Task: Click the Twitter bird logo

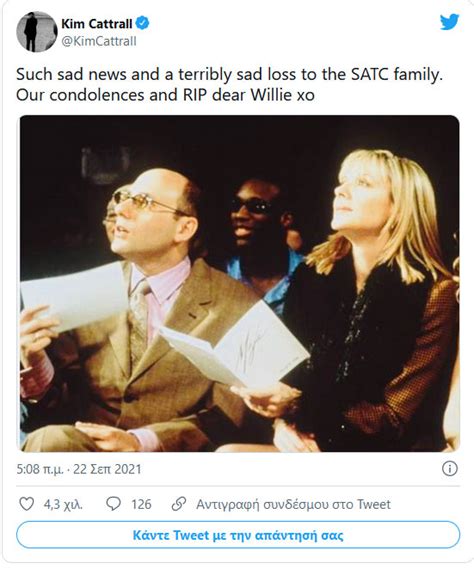Action: click(449, 22)
